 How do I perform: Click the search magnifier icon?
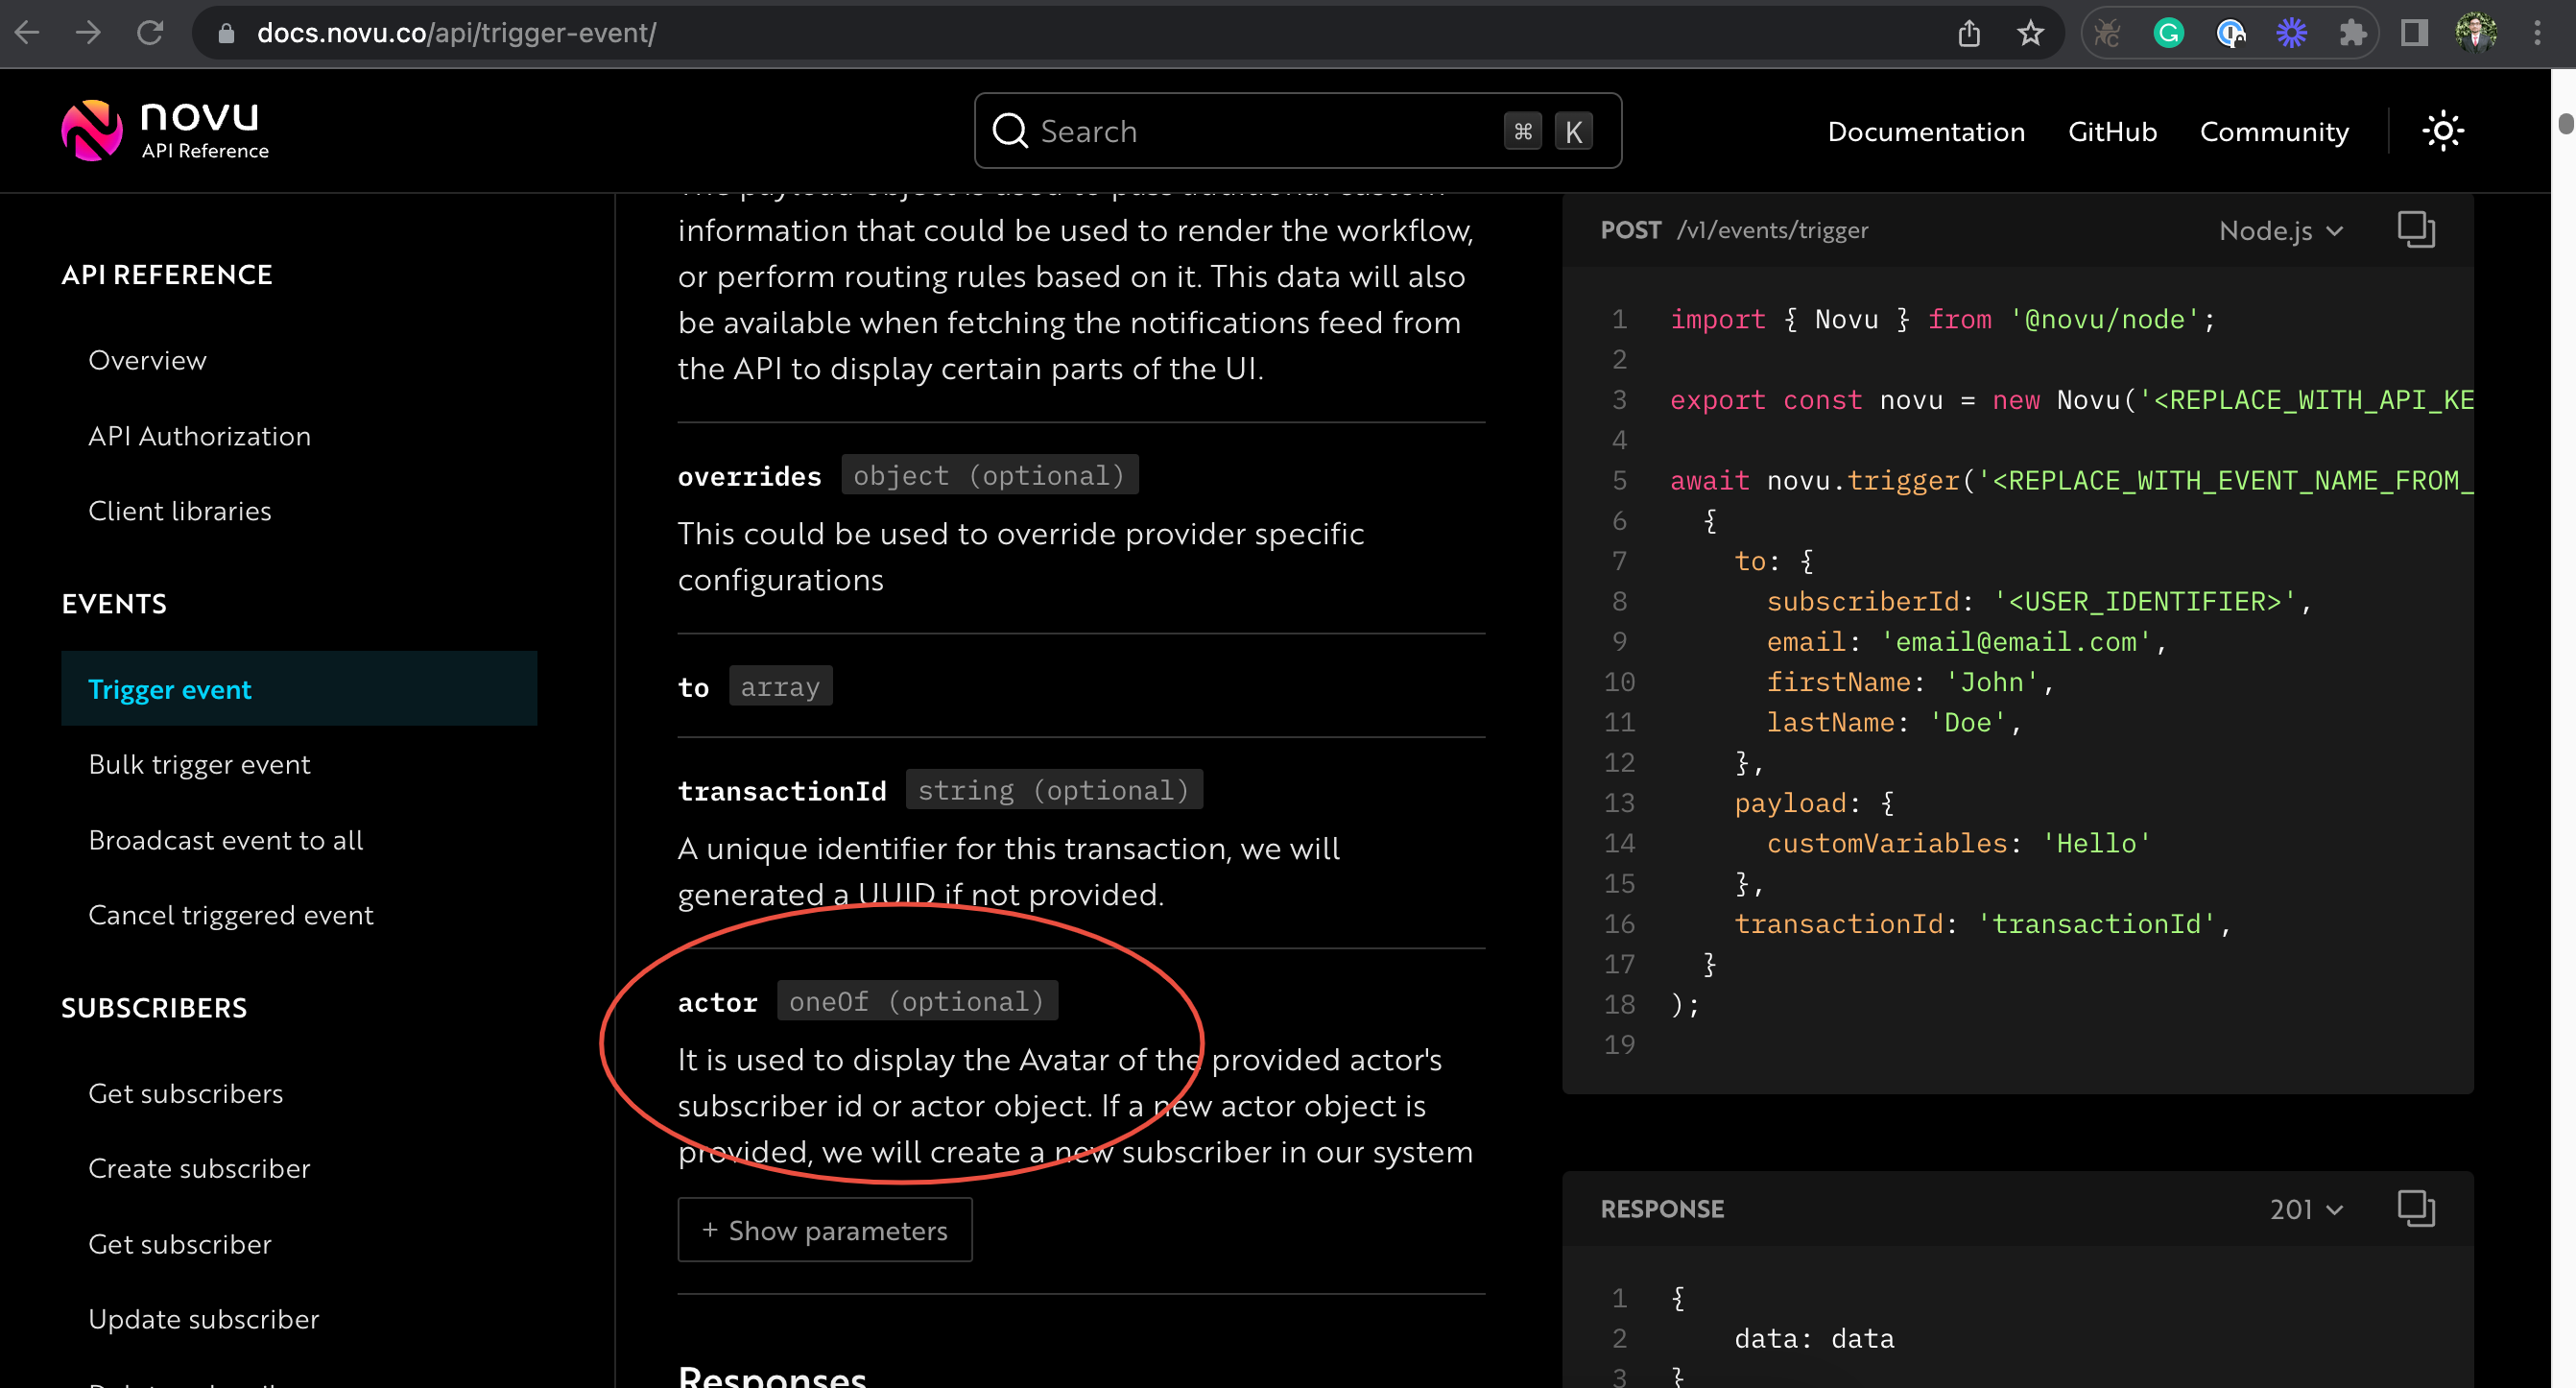pyautogui.click(x=1010, y=131)
